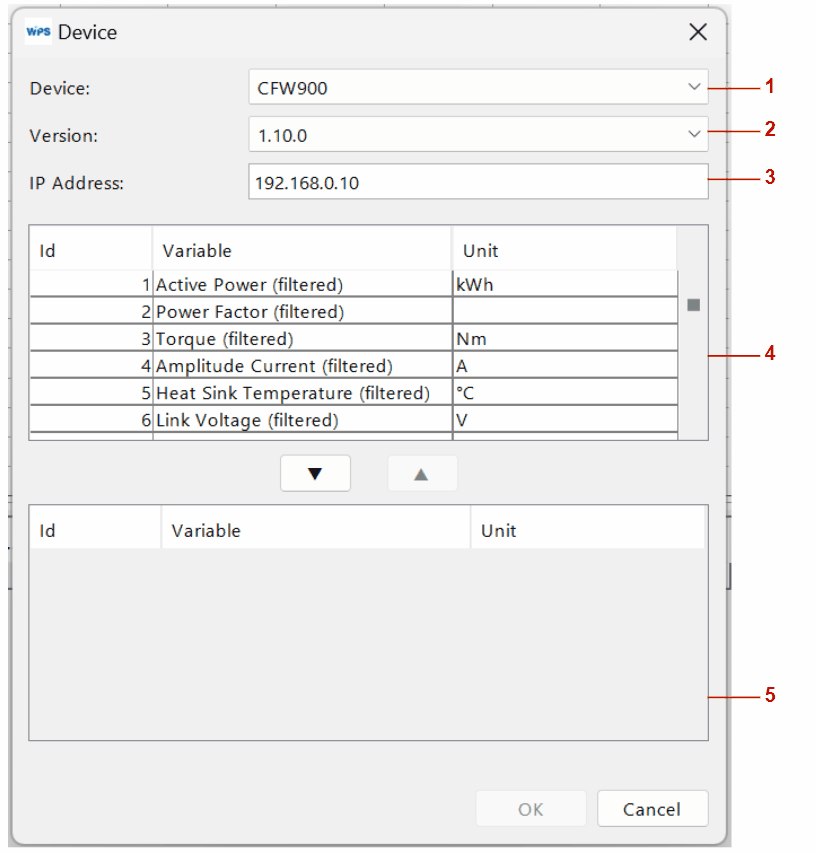Close the Device dialog window
Viewport: 816px width, 853px height.
(698, 32)
